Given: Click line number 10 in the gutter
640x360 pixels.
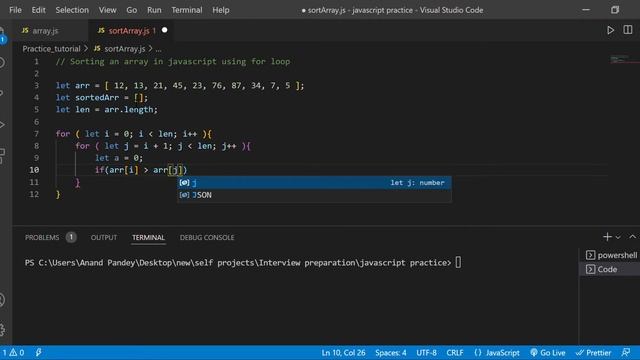Looking at the screenshot, I should 34,170.
